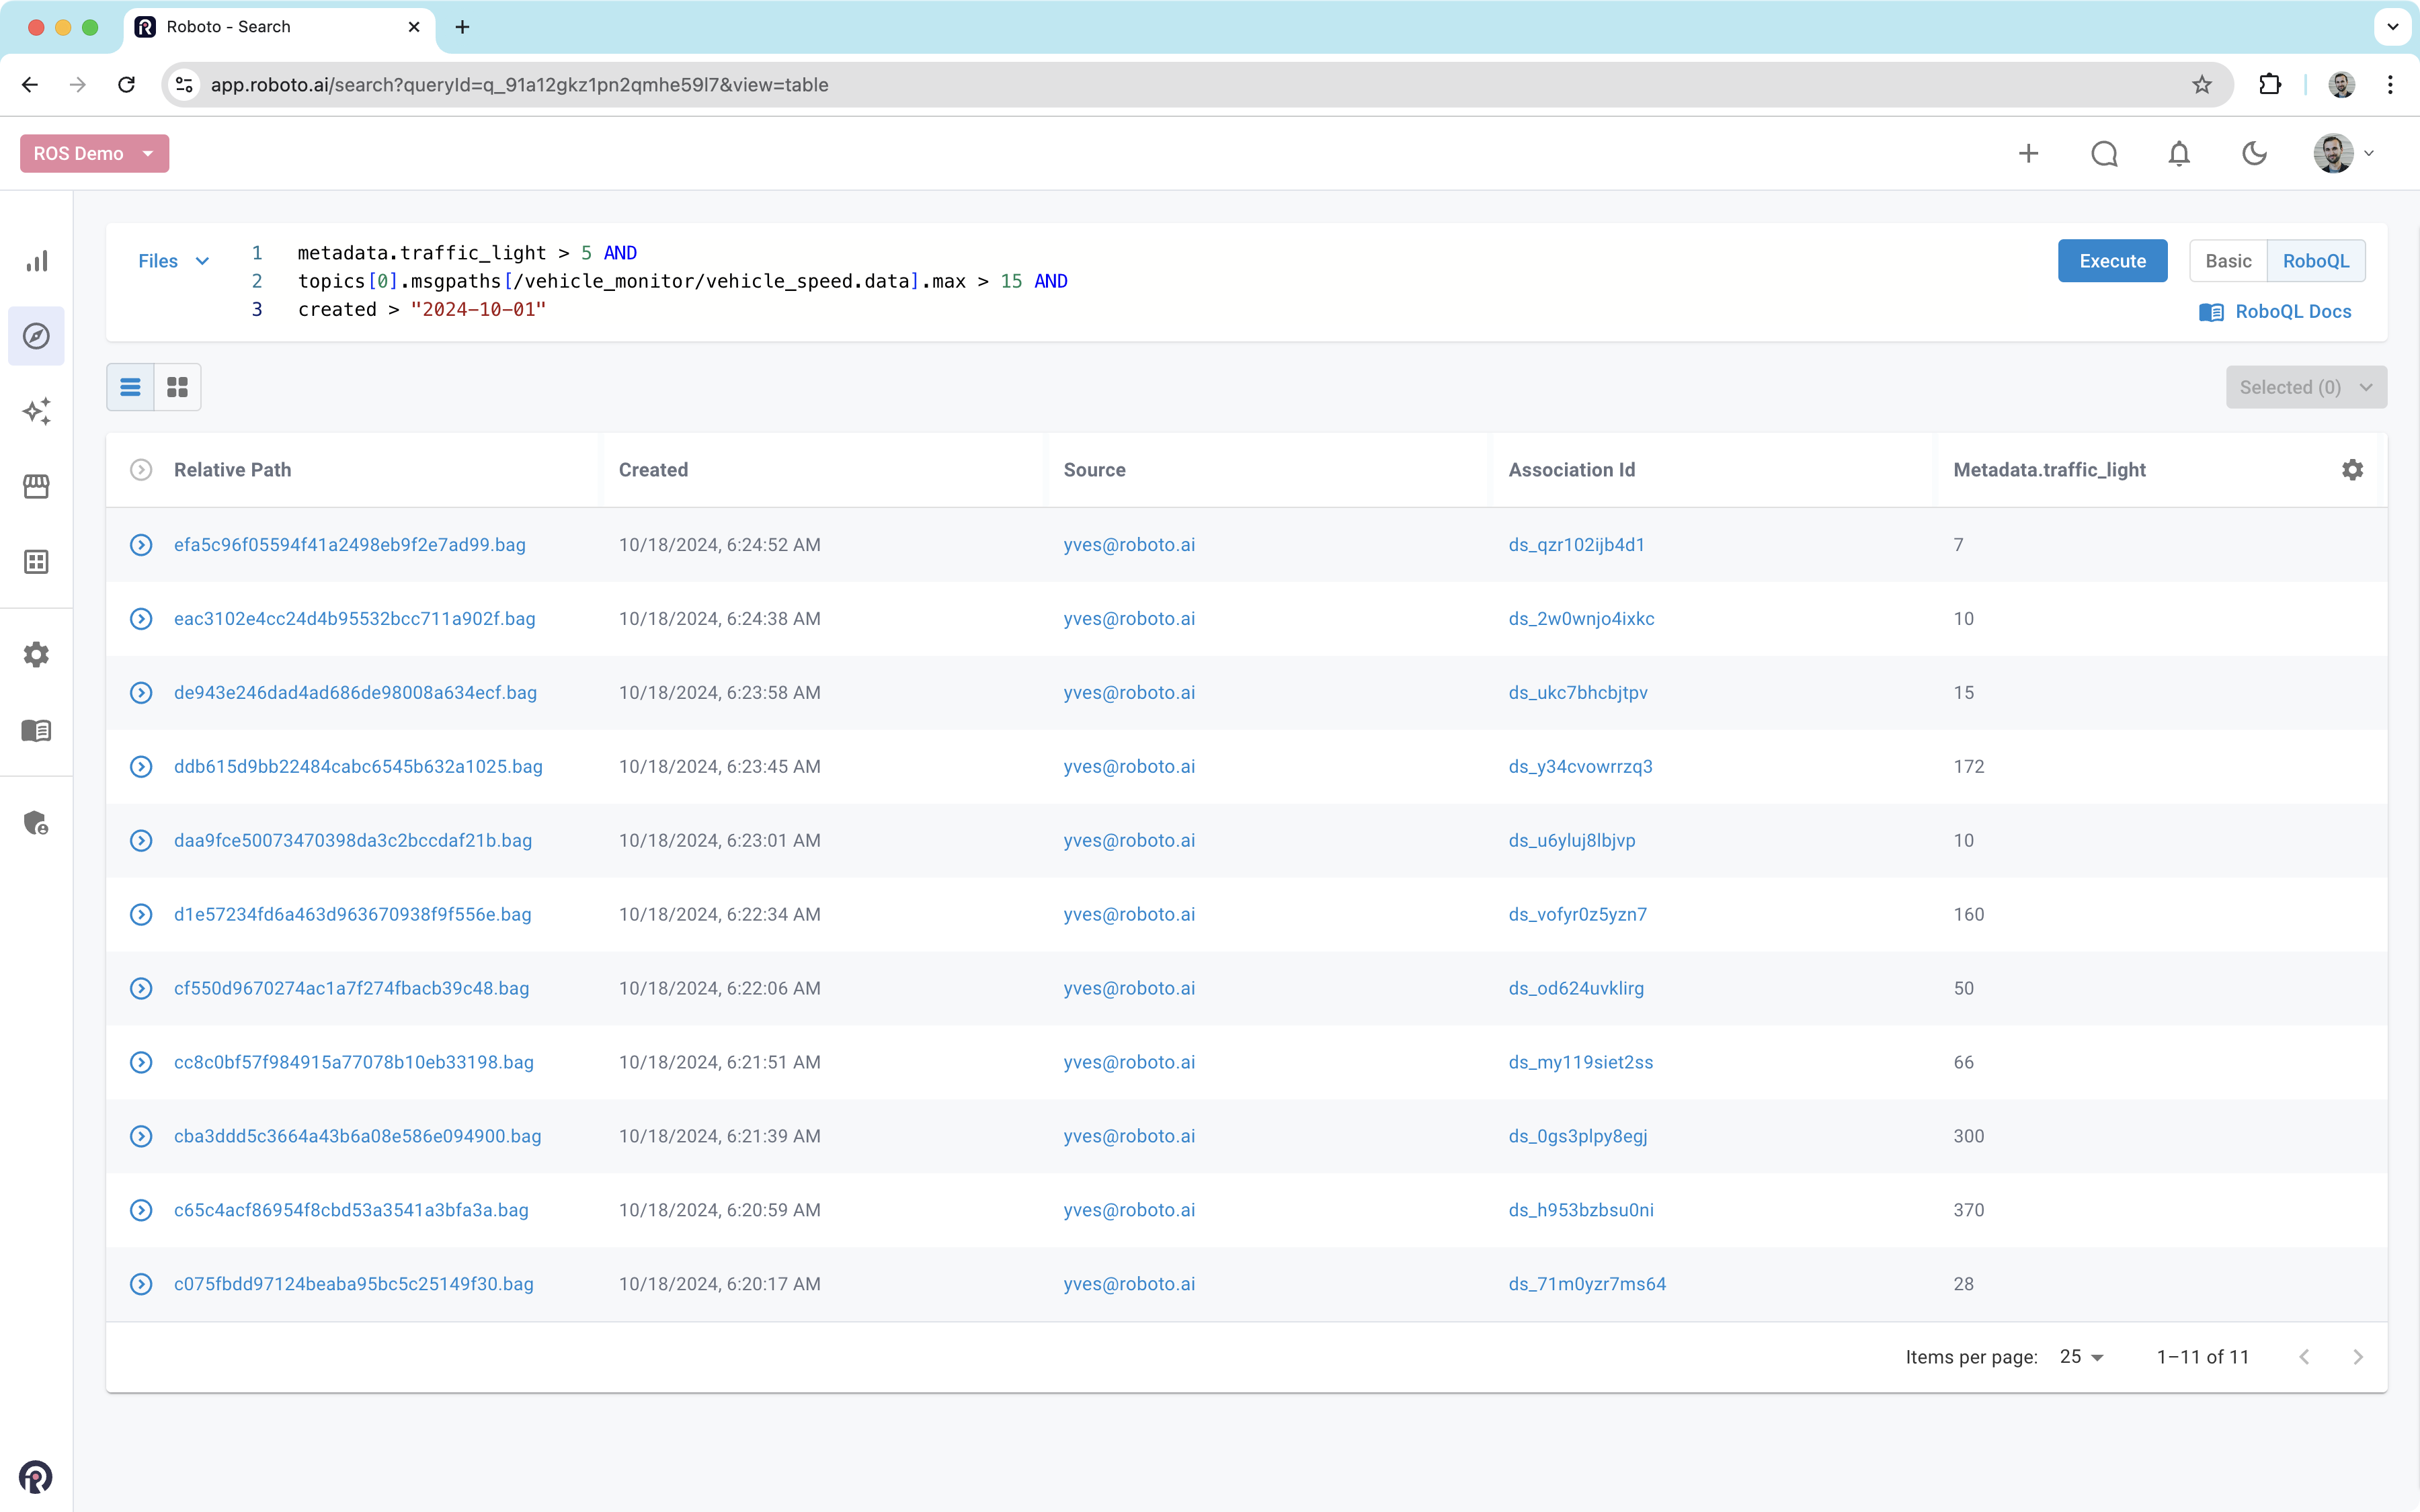Click the compass Search icon in sidebar
The image size is (2420, 1512).
pos(37,336)
